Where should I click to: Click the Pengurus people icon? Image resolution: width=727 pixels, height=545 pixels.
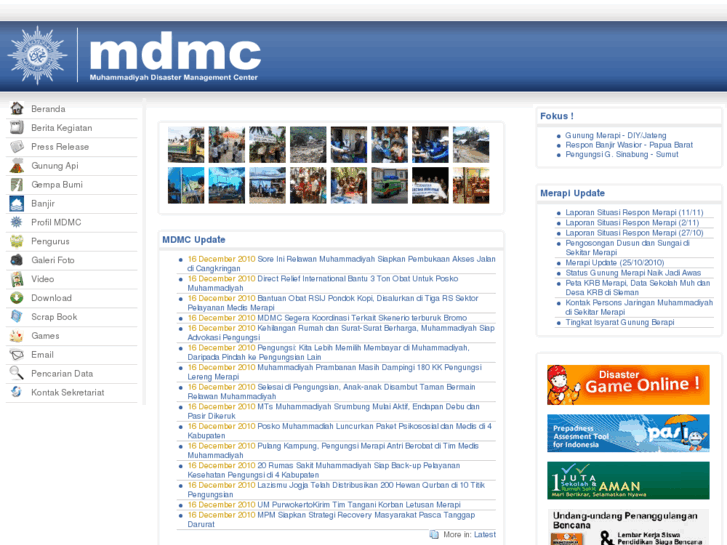click(x=17, y=241)
